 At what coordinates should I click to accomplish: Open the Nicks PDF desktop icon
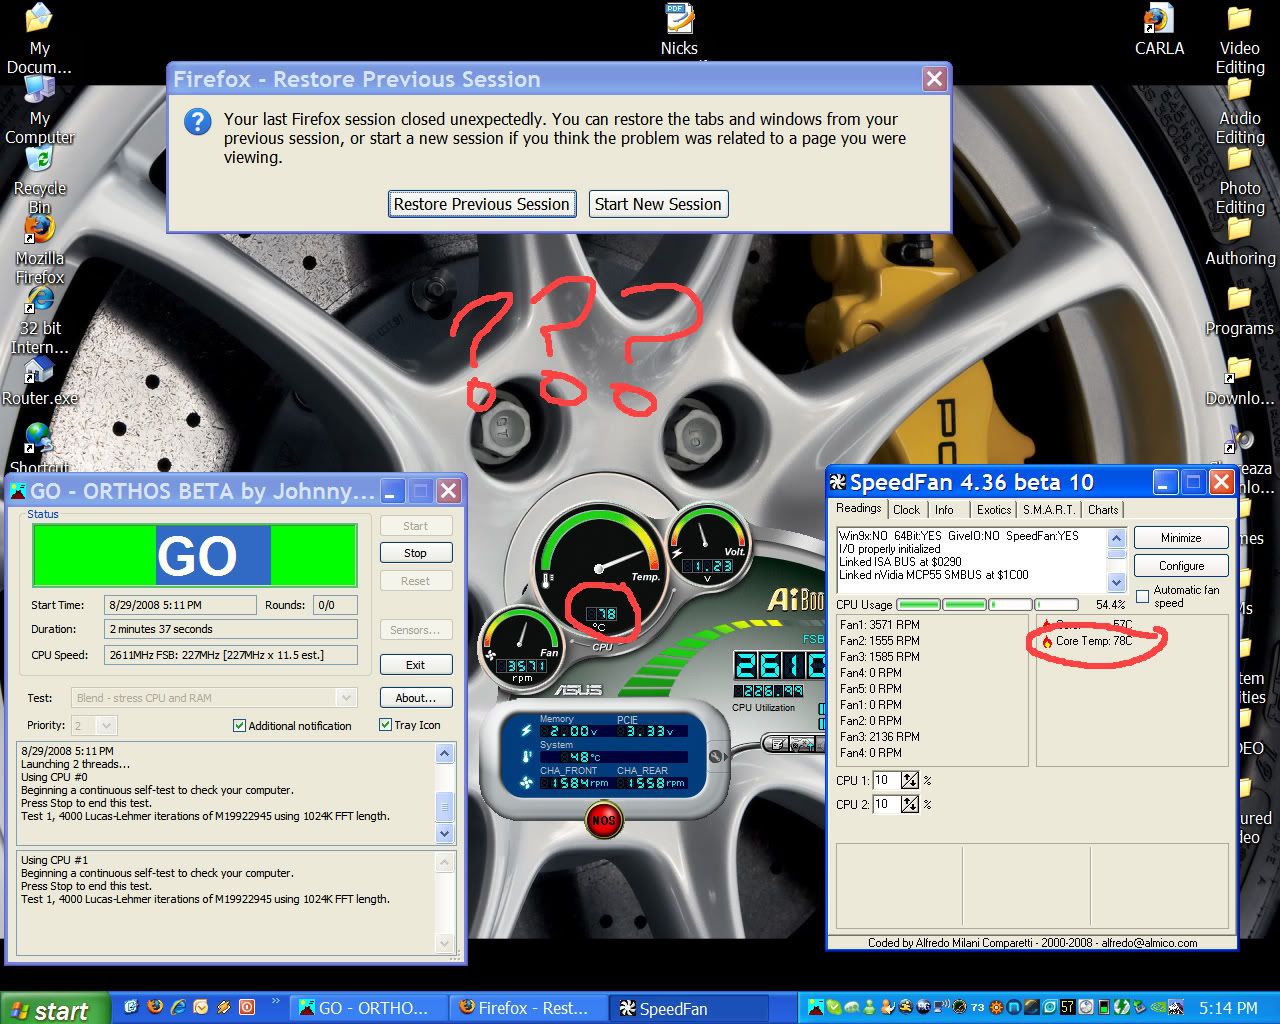pos(679,20)
